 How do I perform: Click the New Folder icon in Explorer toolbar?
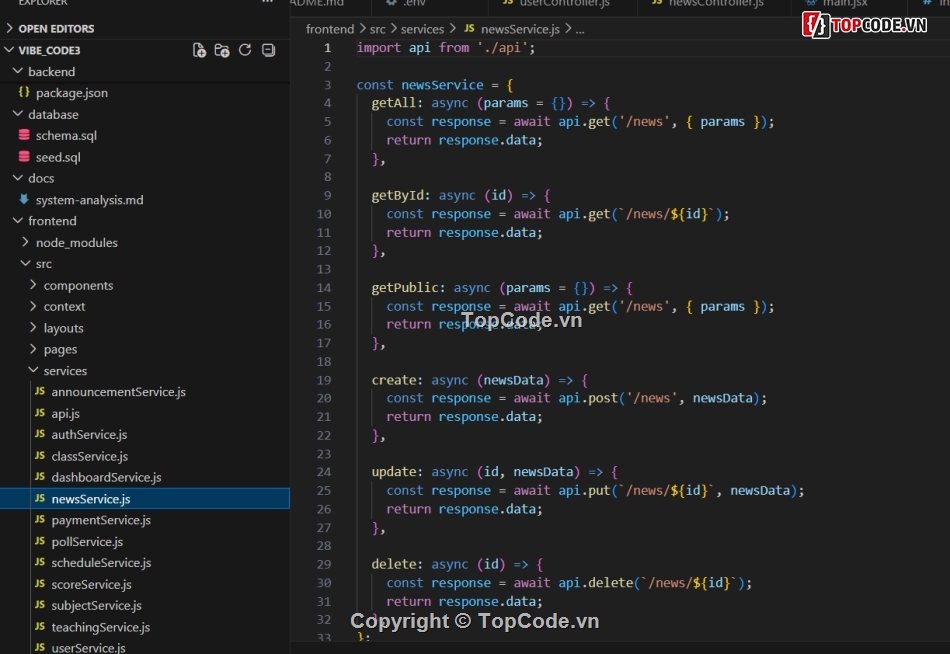coord(221,50)
